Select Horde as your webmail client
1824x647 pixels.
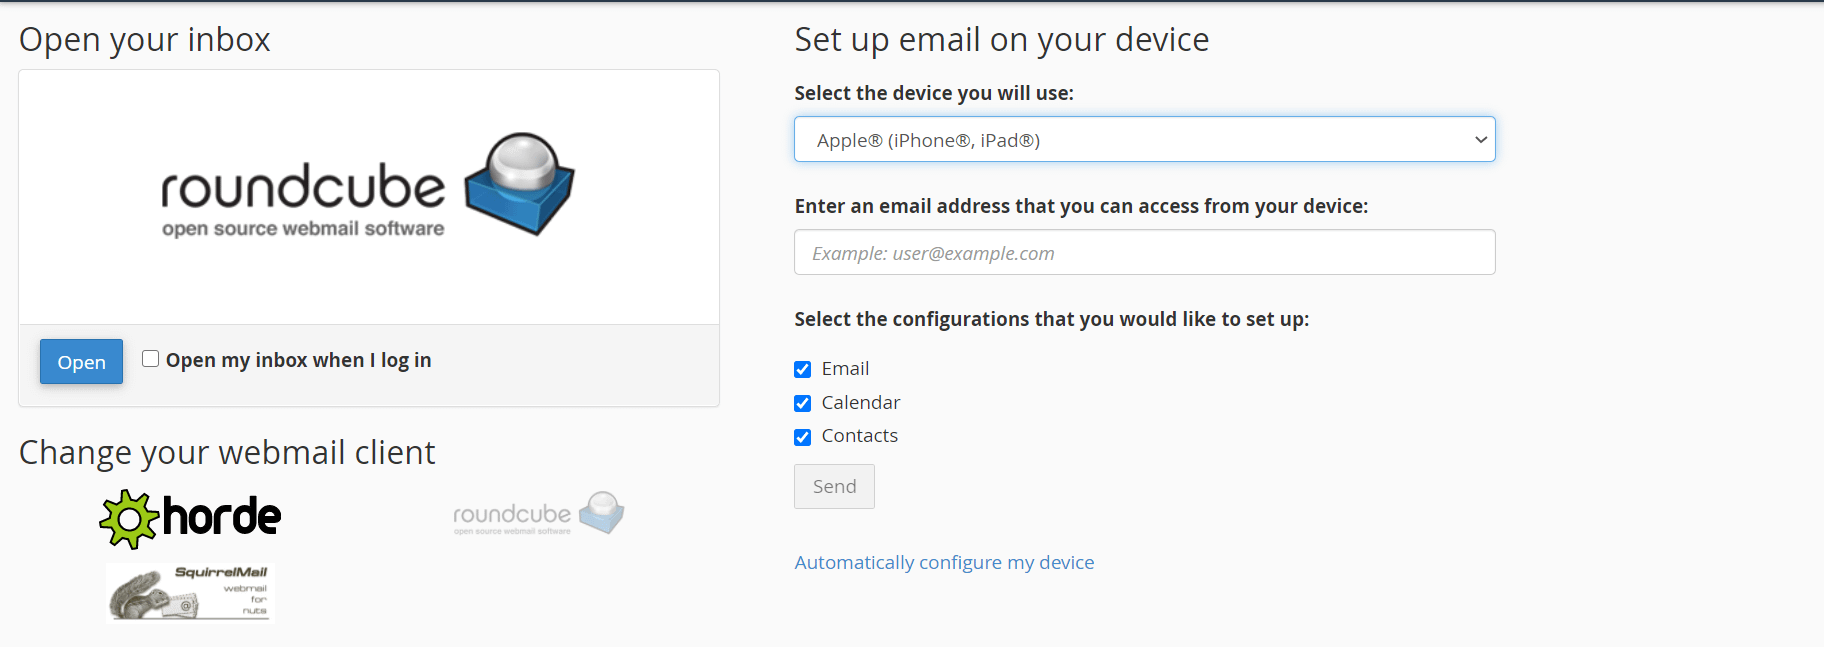tap(189, 517)
